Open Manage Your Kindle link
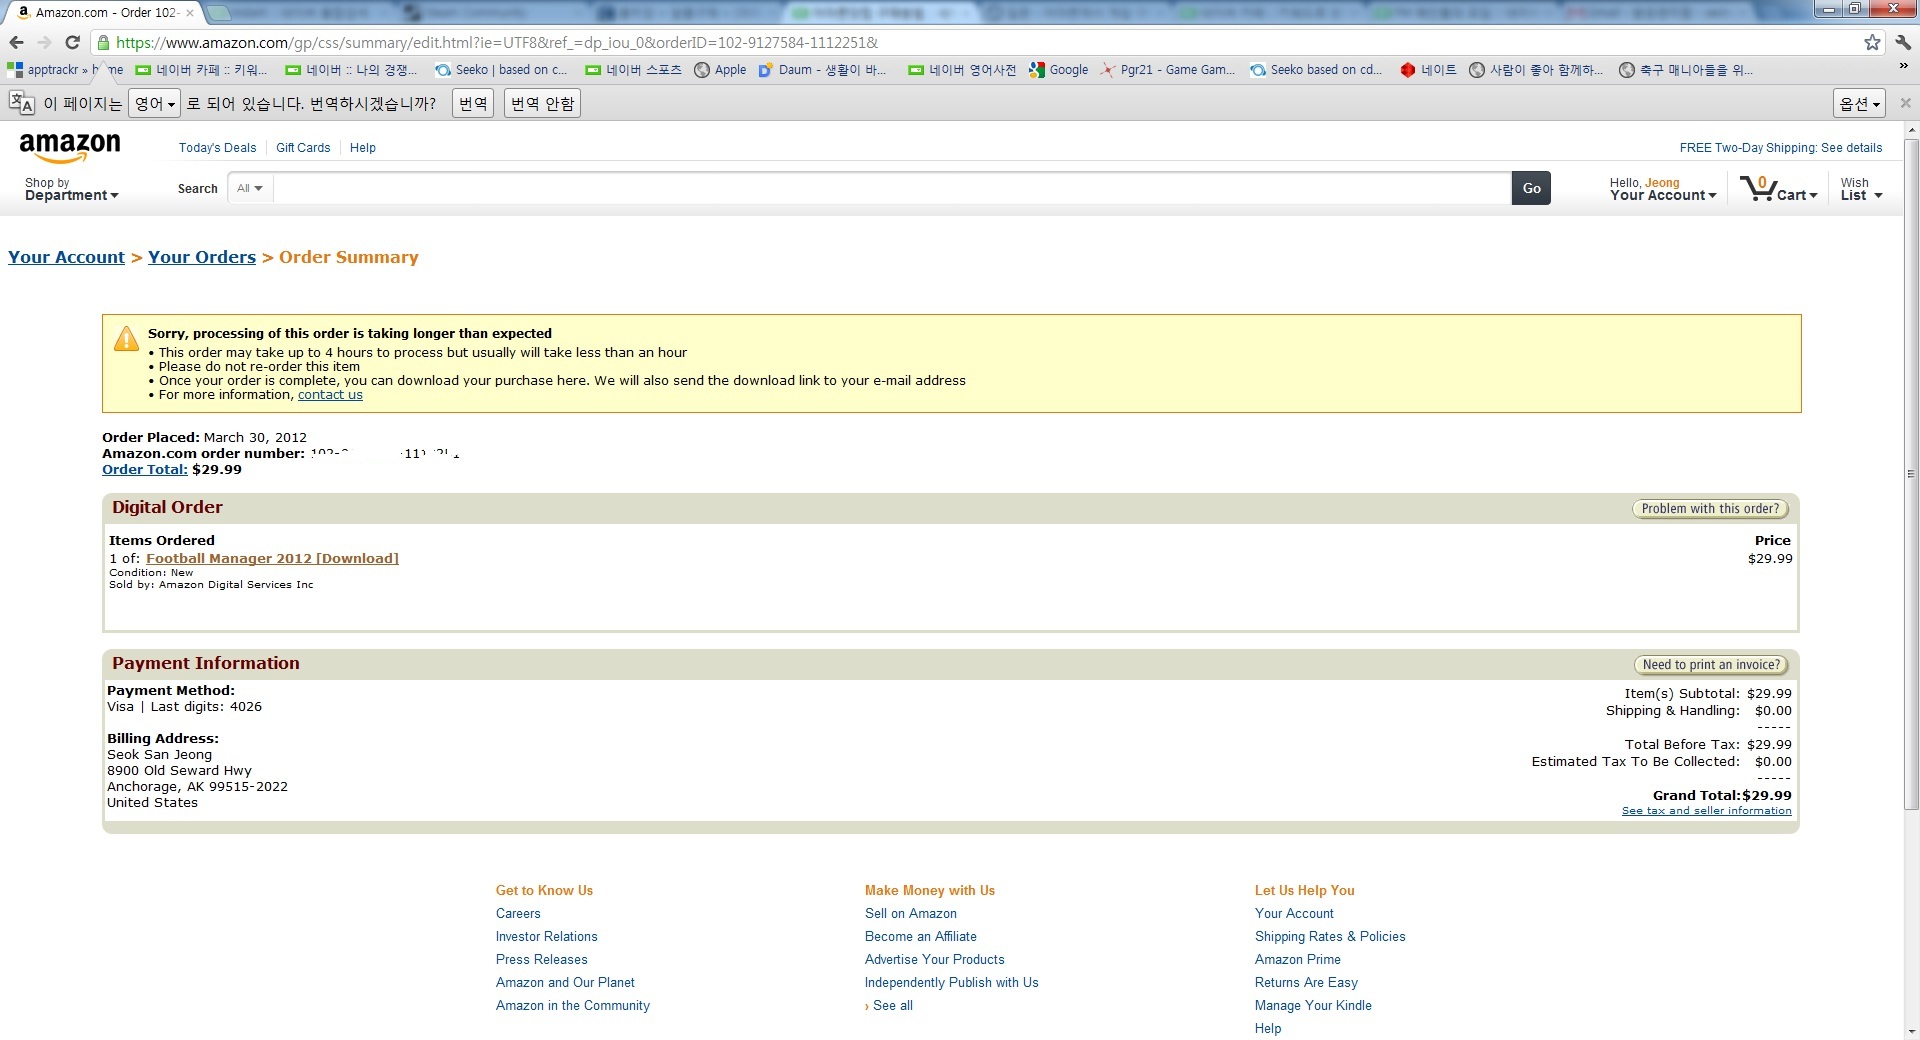Screen dimensions: 1920x1040 click(1313, 1006)
